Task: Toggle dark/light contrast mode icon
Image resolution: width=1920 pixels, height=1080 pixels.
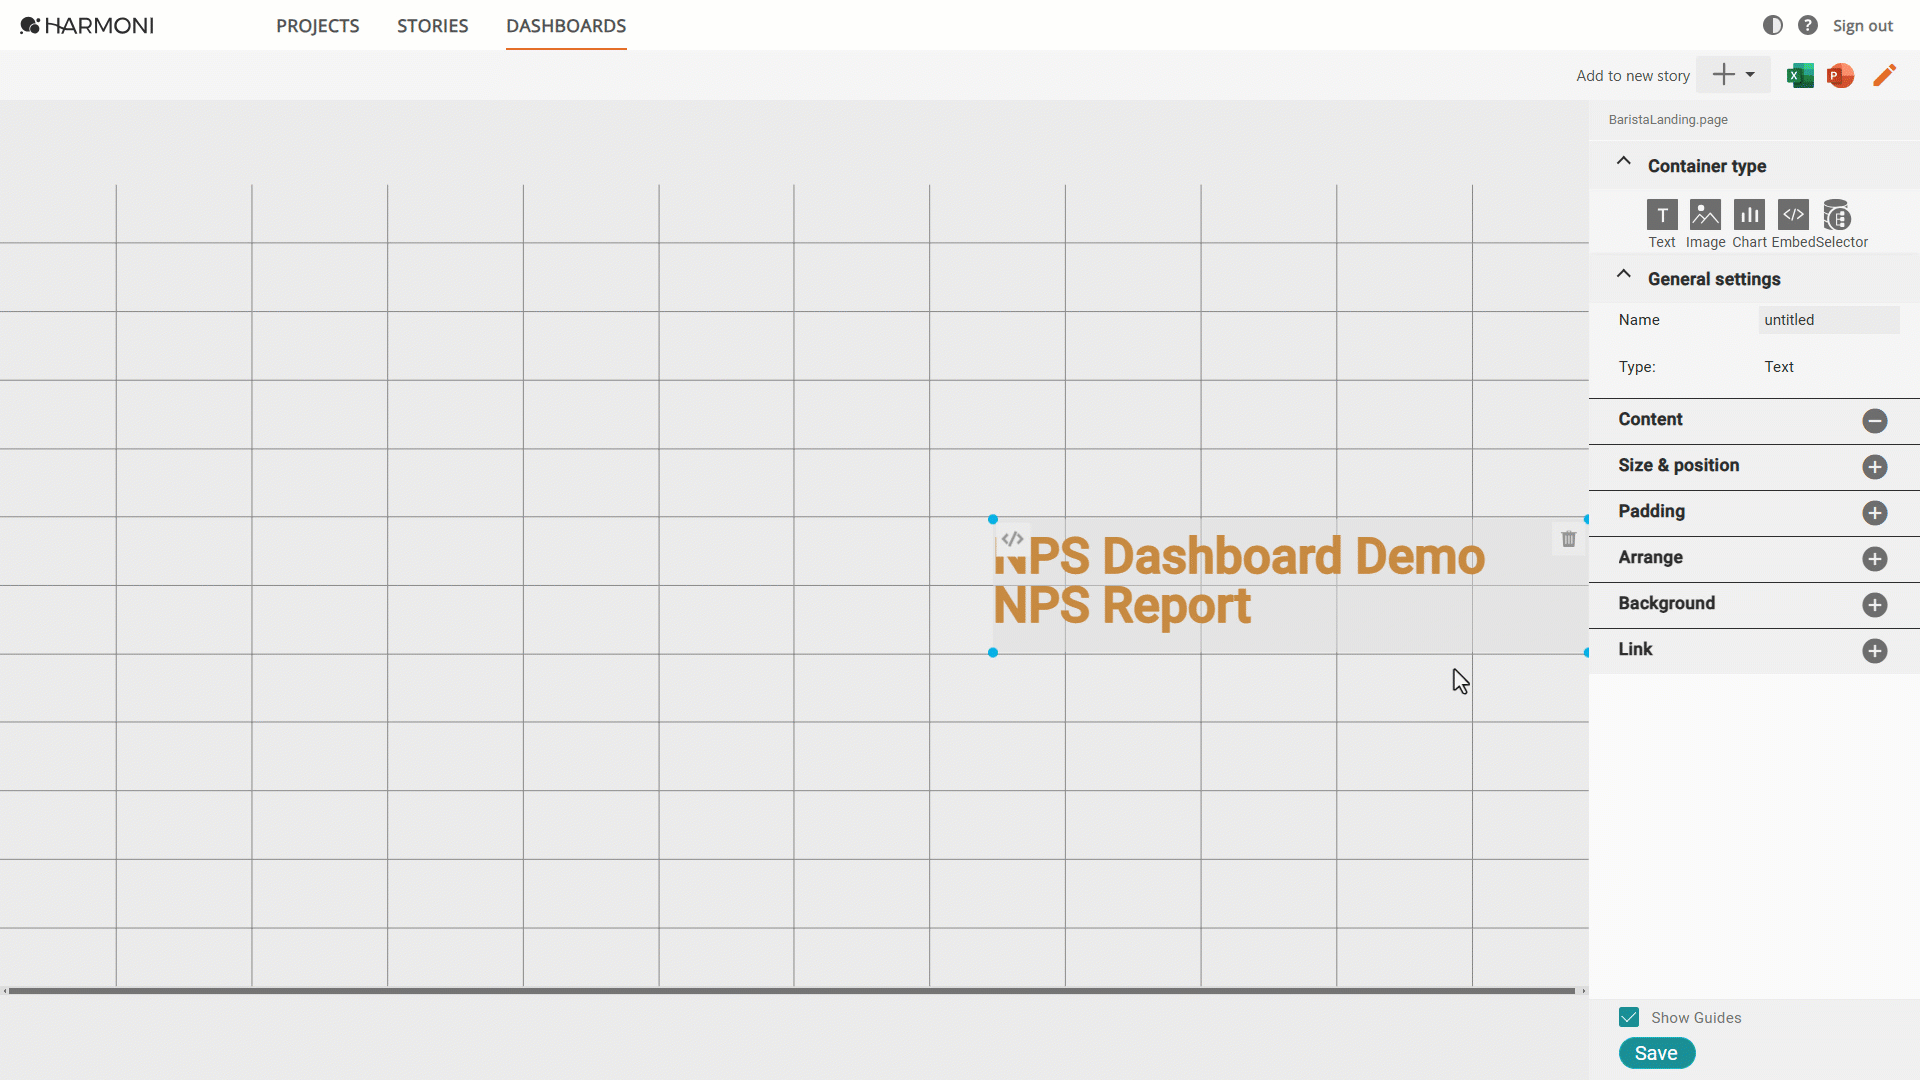Action: click(x=1772, y=25)
